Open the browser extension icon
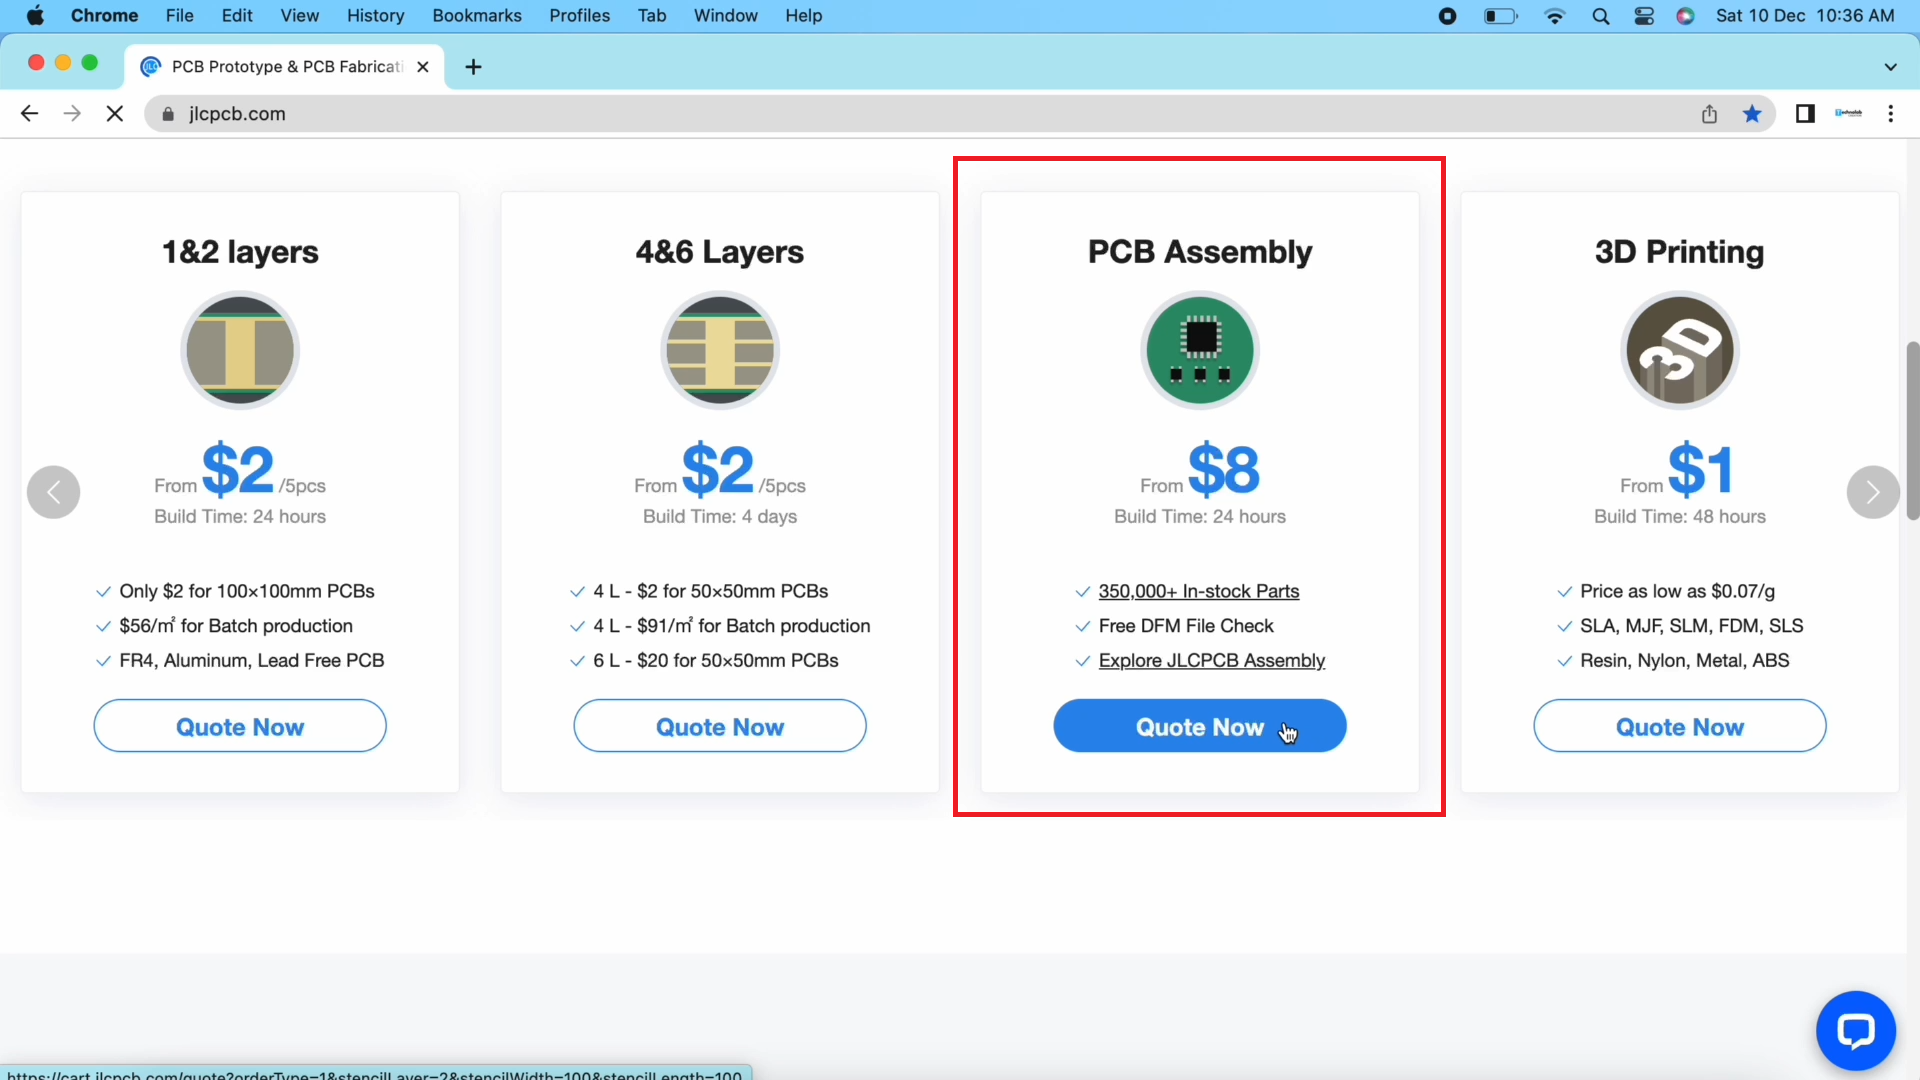 [x=1848, y=114]
